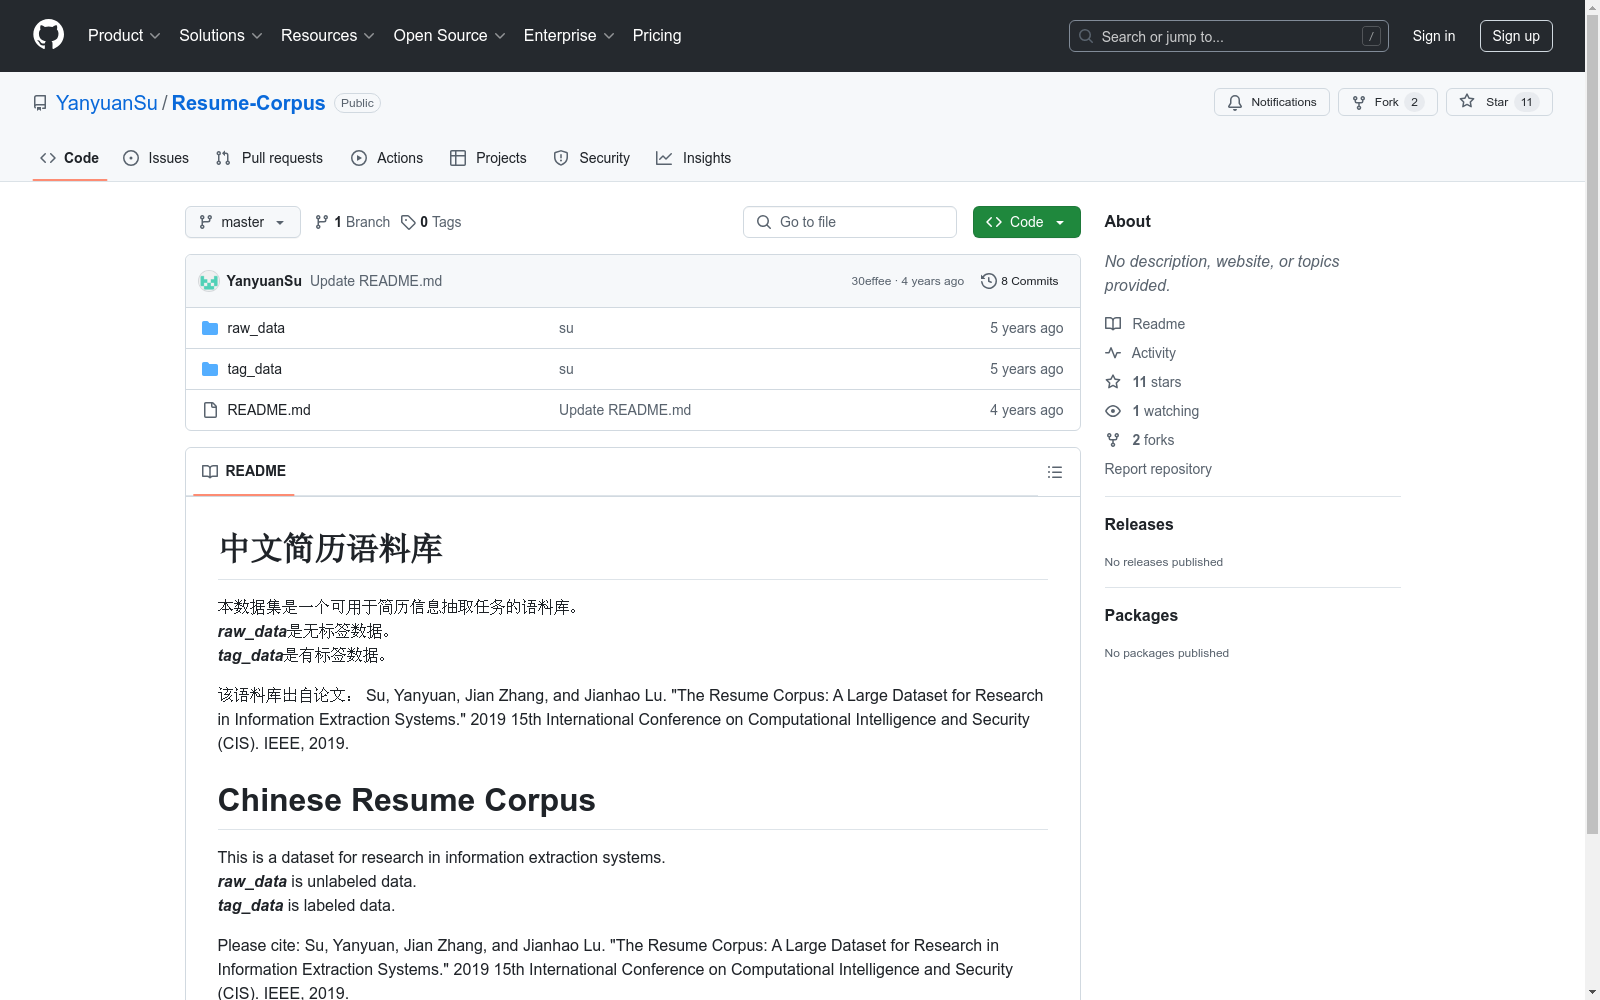
Task: Select the README tab header
Action: 244,471
